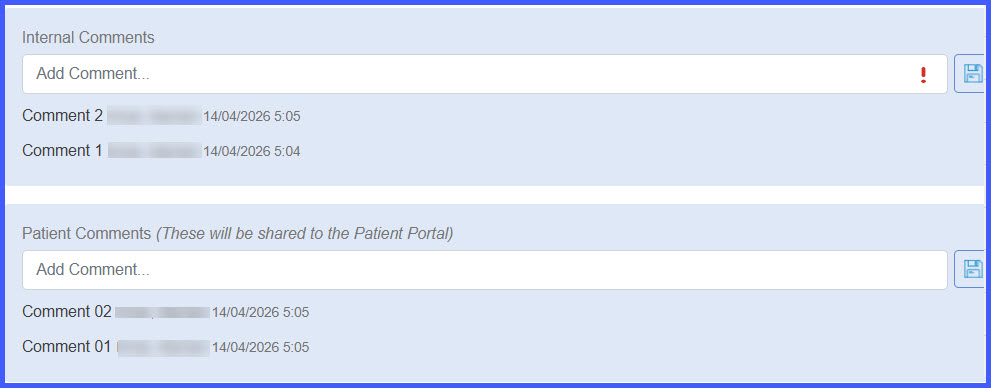
Task: Click the blurred author name next to Comment 1
Action: [154, 150]
